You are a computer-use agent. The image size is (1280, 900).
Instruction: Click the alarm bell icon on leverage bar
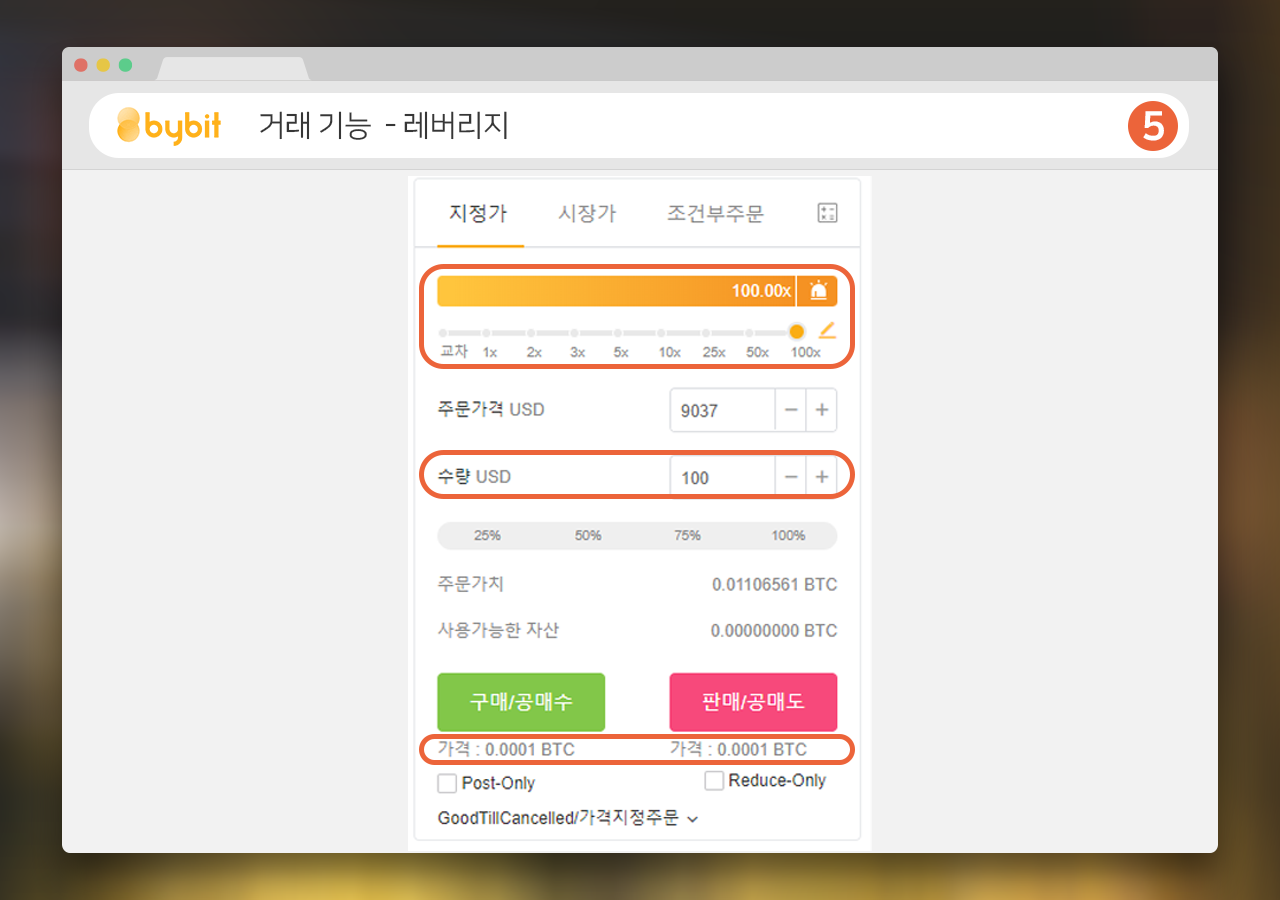click(818, 291)
